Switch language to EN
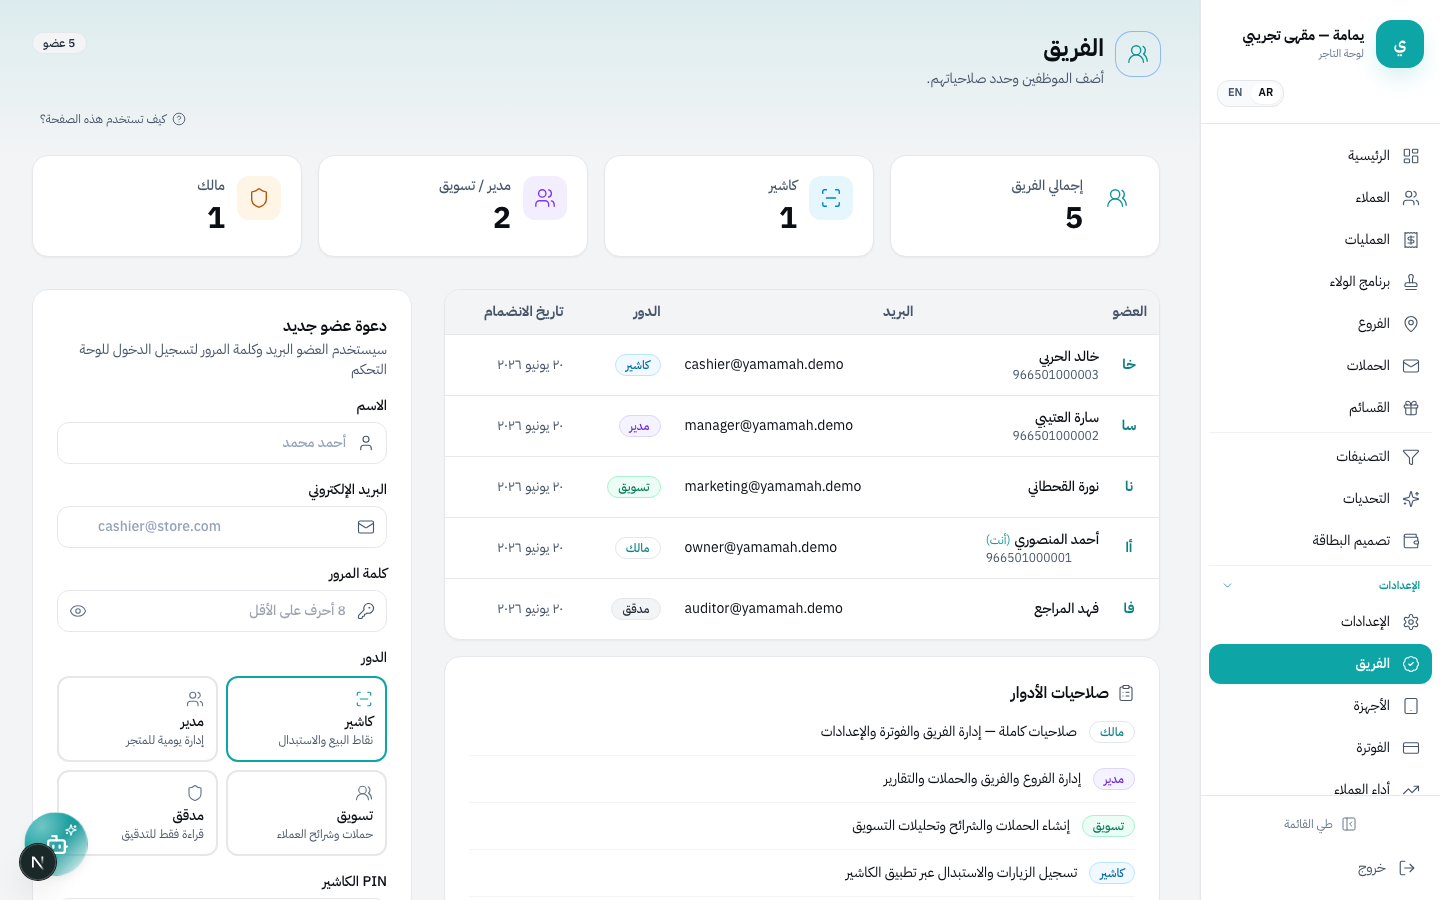Image resolution: width=1440 pixels, height=900 pixels. 1235,93
